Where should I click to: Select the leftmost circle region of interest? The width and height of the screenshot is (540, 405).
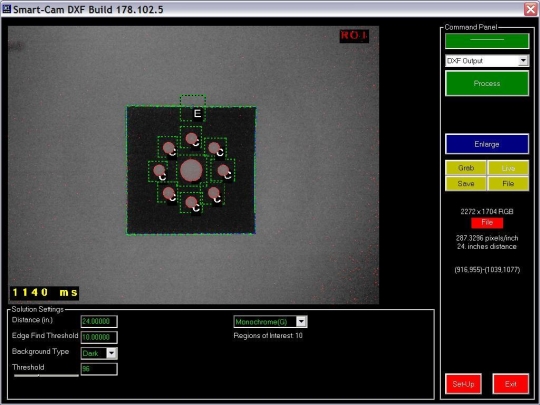pos(159,170)
